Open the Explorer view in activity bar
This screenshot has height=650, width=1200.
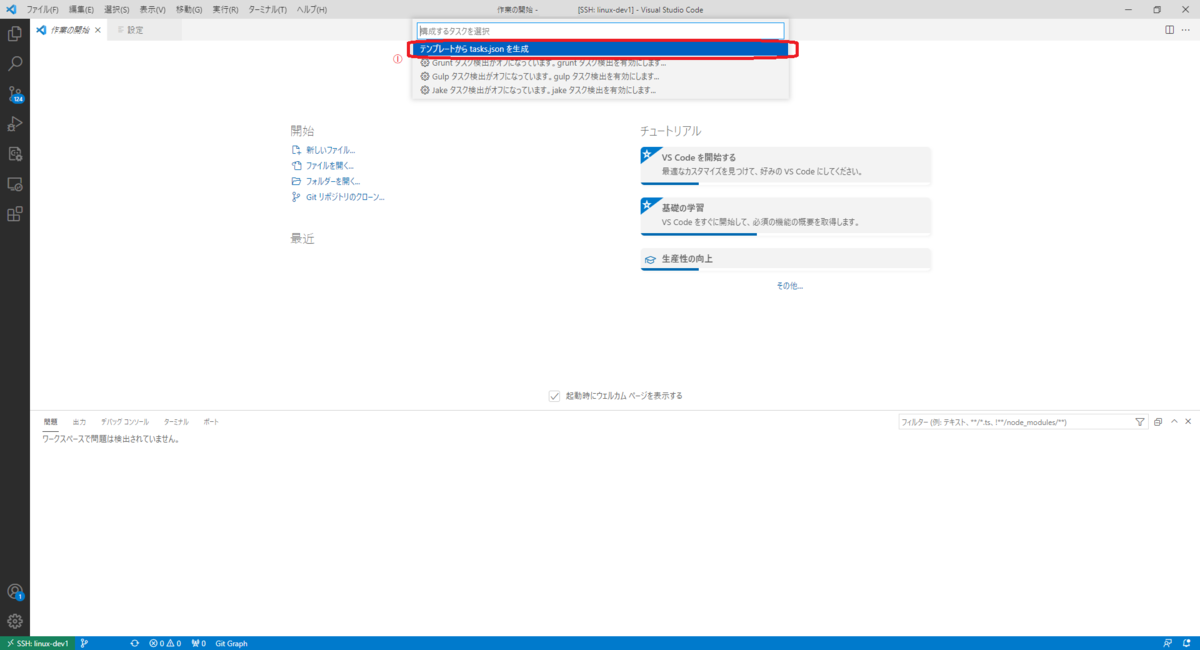coord(15,34)
